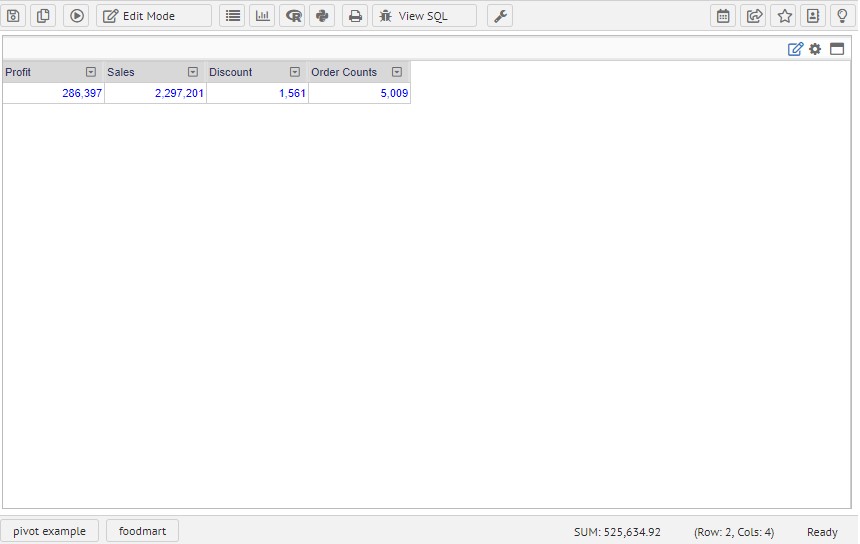This screenshot has height=544, width=860.
Task: Click the 286,397 profit value
Action: coord(82,93)
